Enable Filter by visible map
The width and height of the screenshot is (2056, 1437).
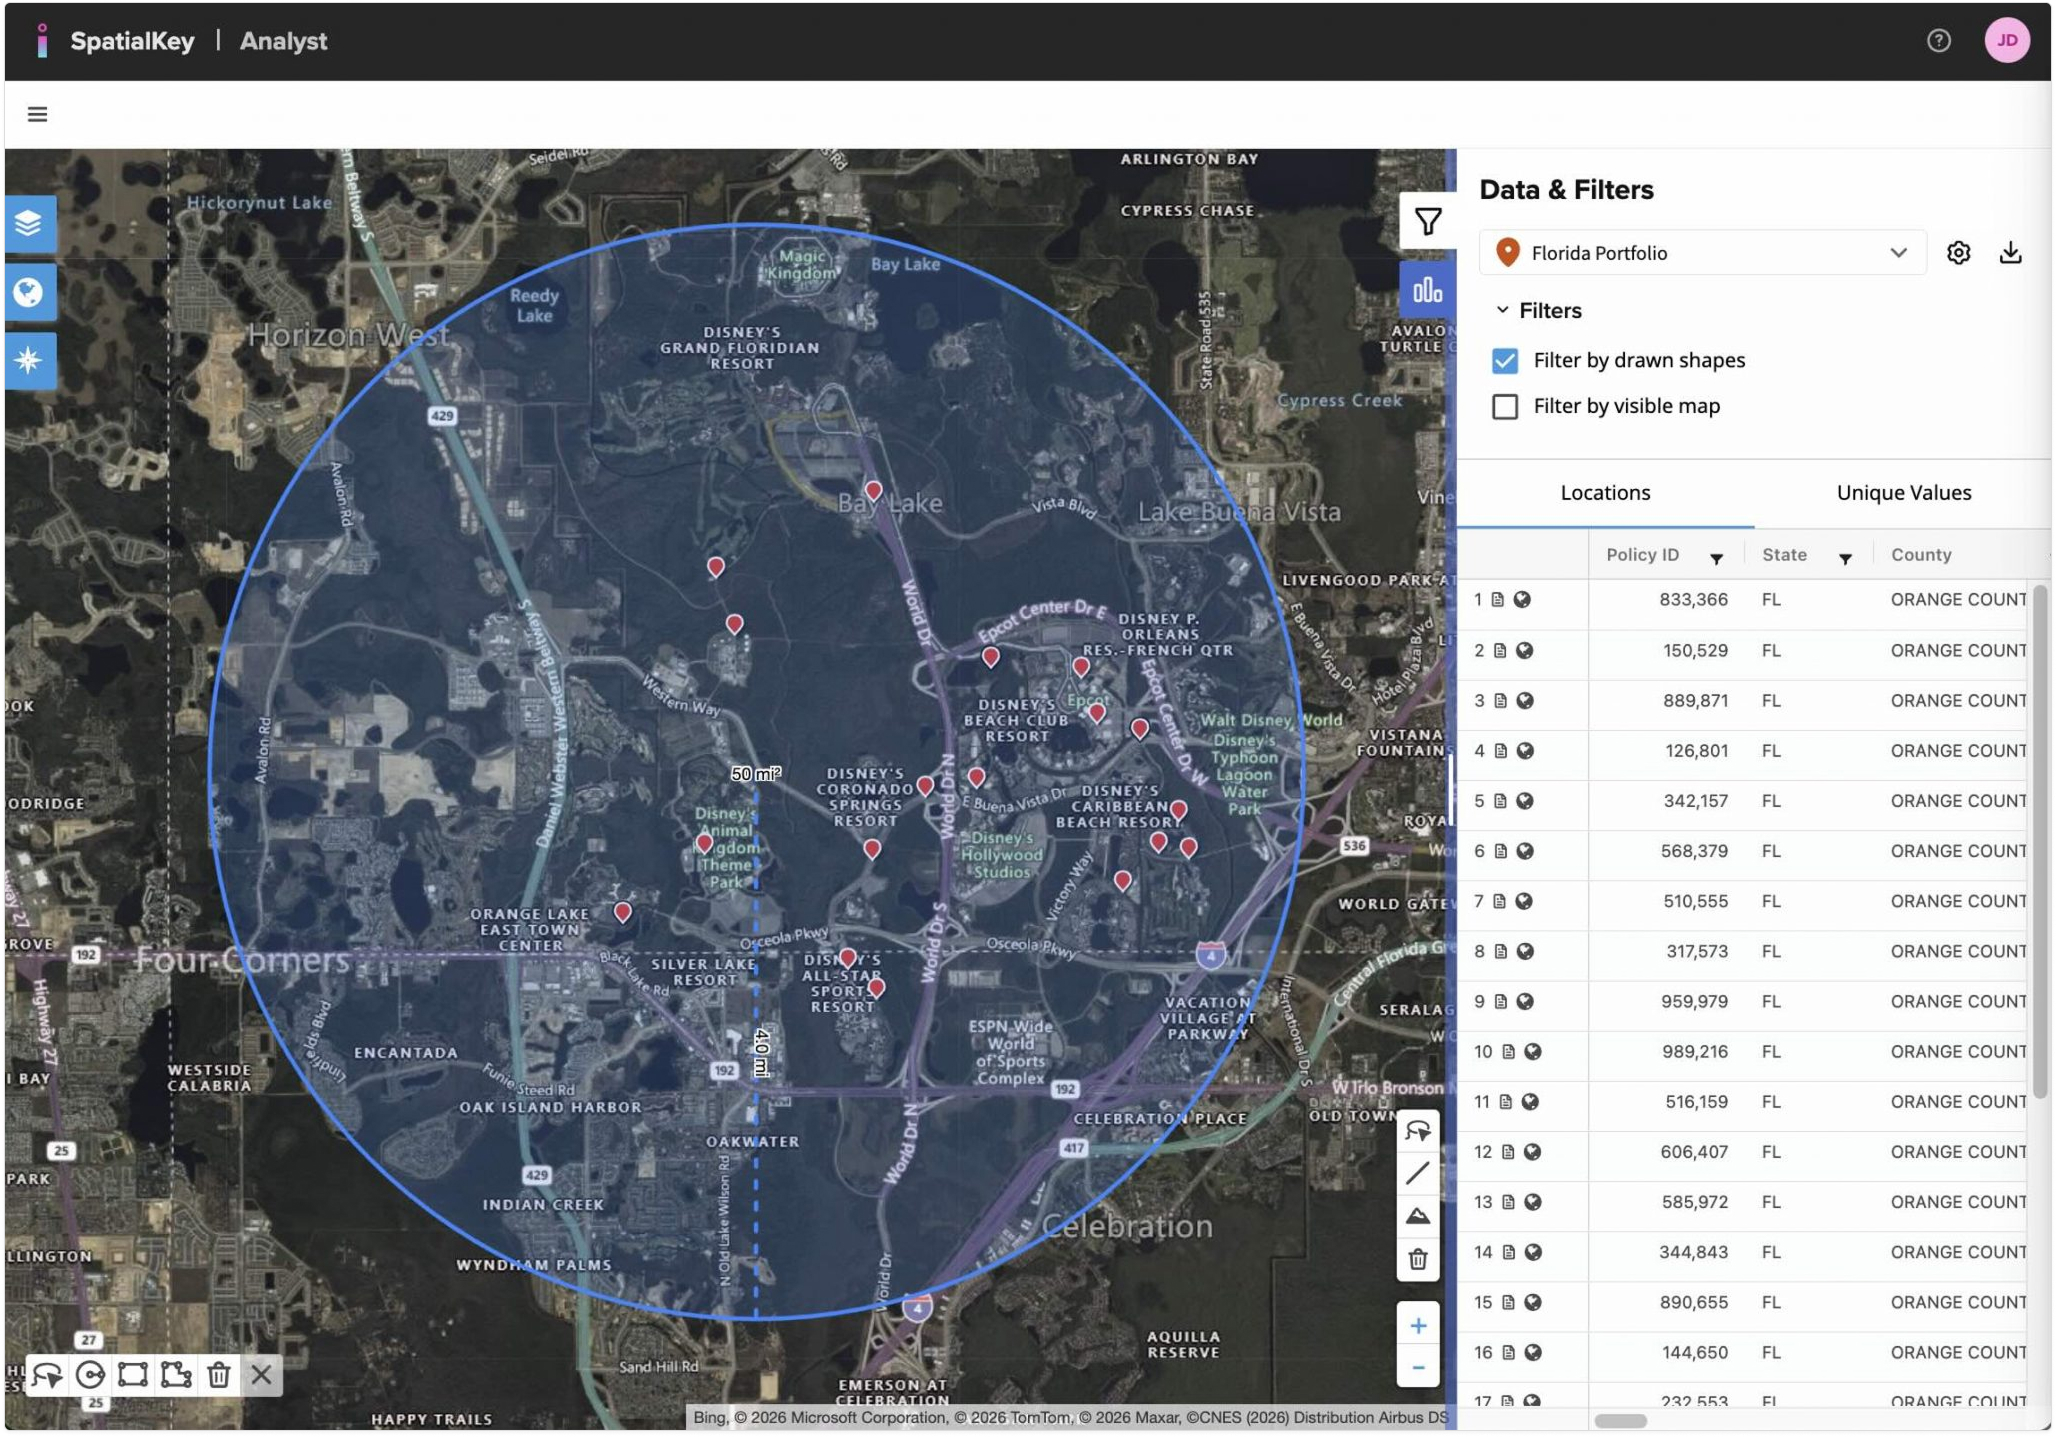click(1504, 407)
